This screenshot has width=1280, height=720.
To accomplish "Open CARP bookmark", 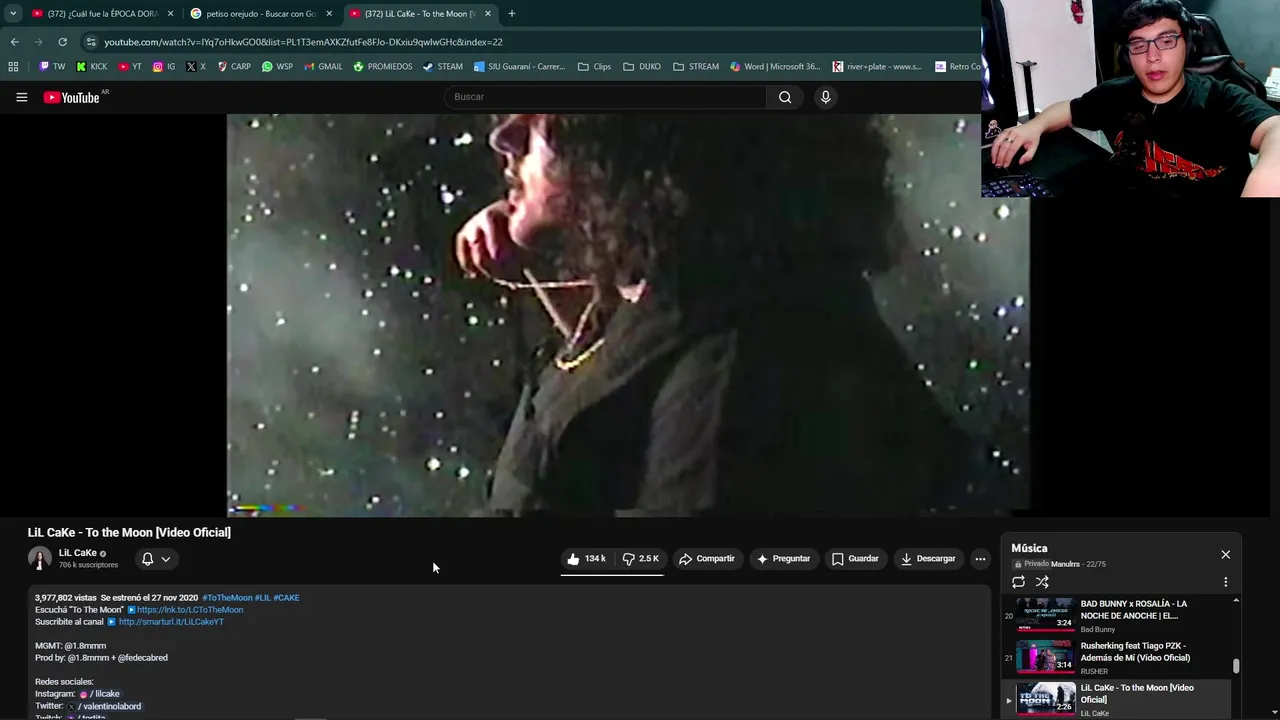I will 234,67.
